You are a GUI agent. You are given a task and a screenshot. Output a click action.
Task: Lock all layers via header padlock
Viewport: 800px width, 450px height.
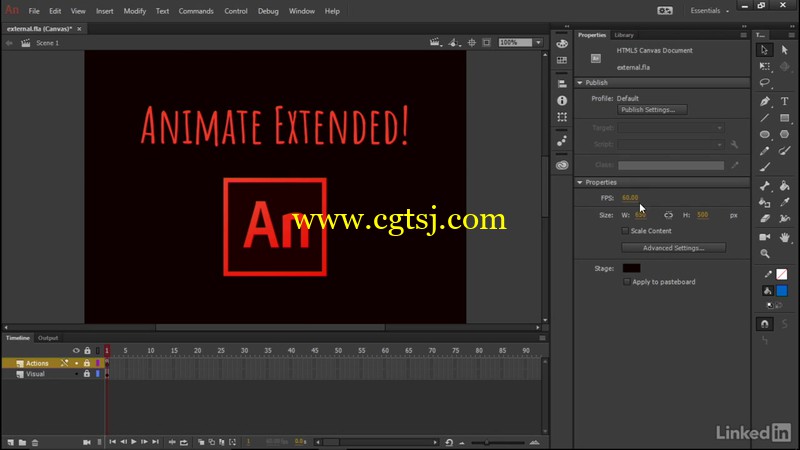[87, 351]
